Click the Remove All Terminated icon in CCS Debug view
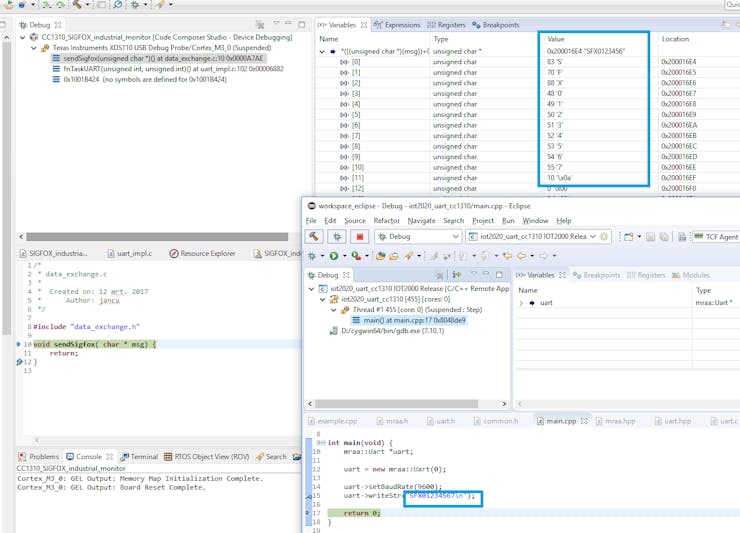Screen dimensions: 740x533 tap(260, 25)
